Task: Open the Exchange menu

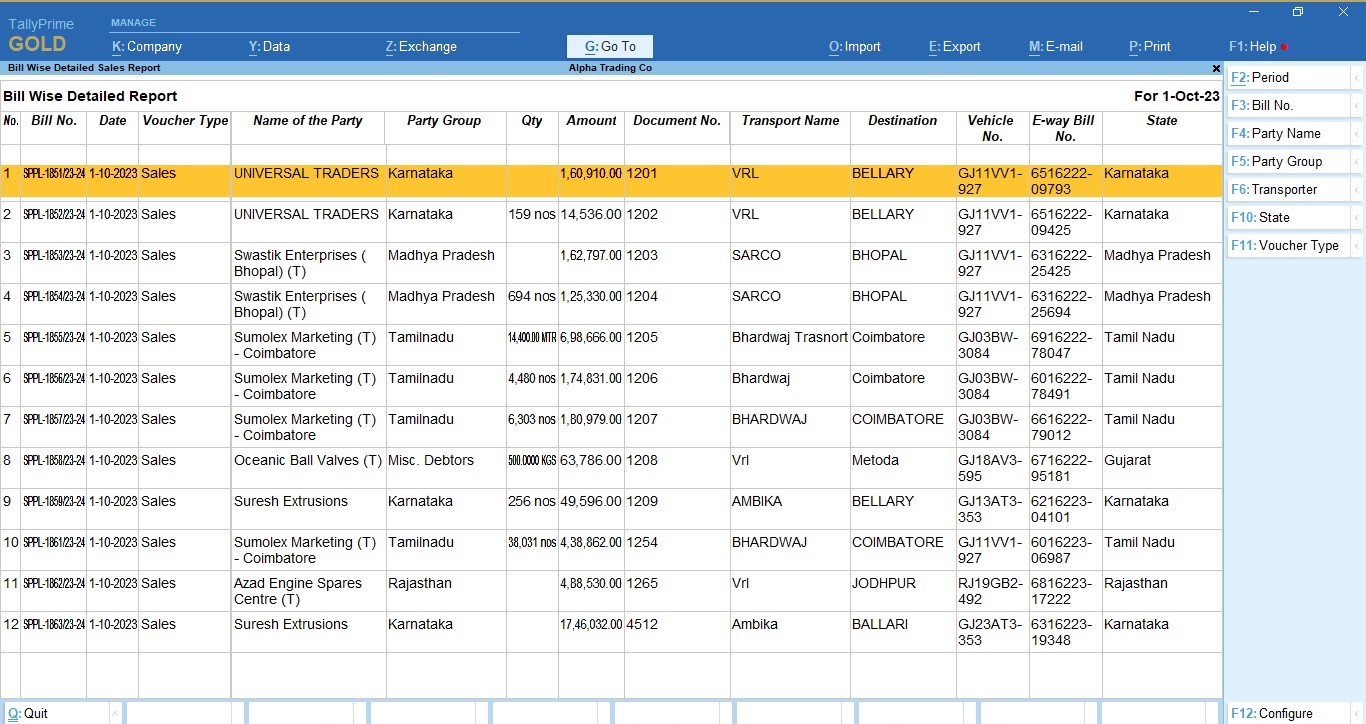Action: (421, 46)
